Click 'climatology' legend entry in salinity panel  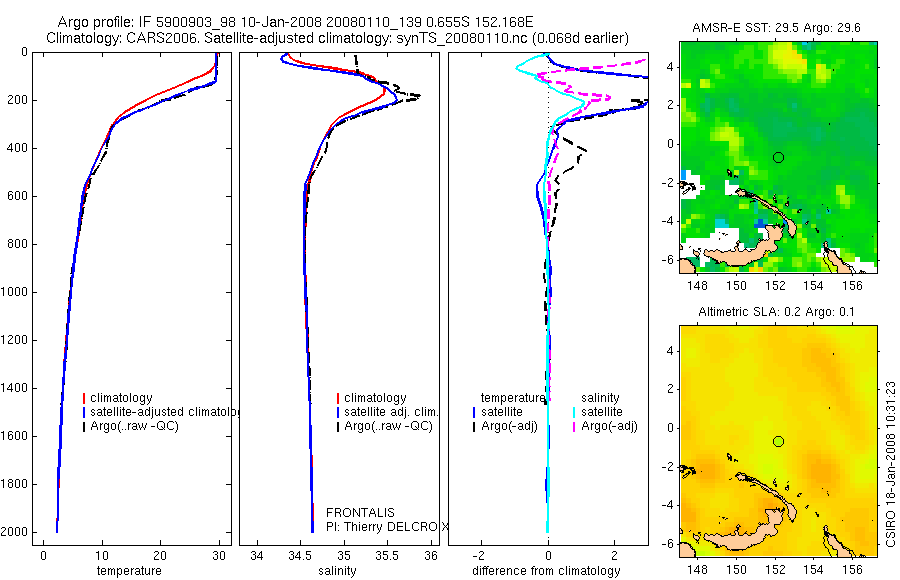(375, 398)
